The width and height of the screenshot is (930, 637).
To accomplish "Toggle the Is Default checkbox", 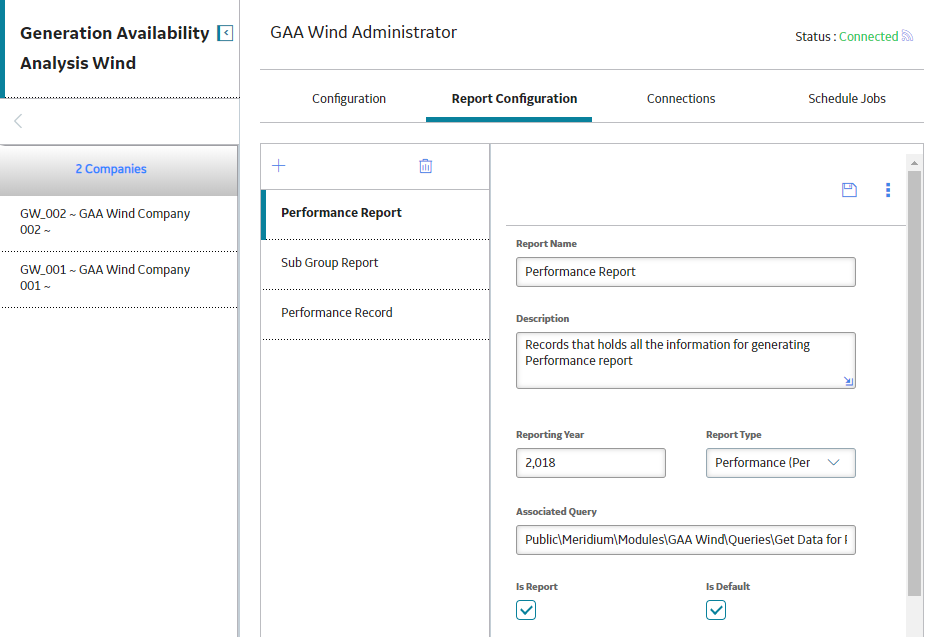I will pos(716,610).
